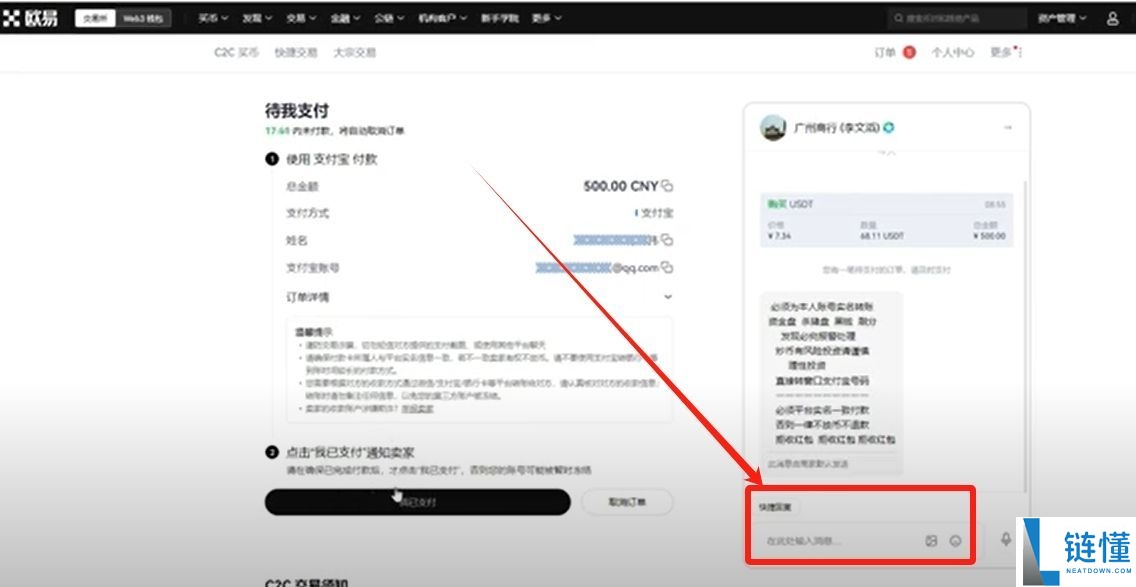Click the black 我已支付 button
The width and height of the screenshot is (1136, 587).
tap(417, 502)
